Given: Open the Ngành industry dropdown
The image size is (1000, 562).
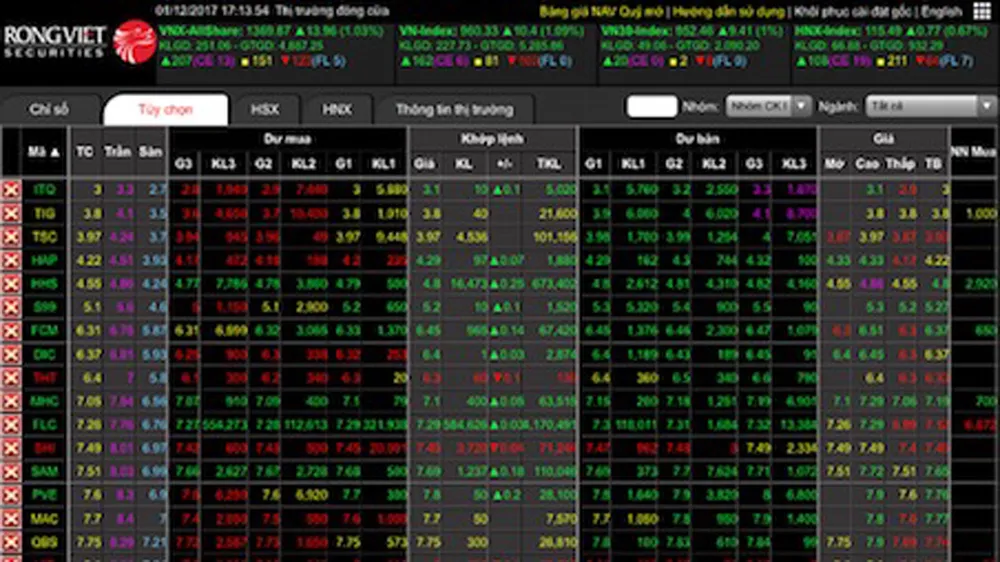Looking at the screenshot, I should click(930, 106).
